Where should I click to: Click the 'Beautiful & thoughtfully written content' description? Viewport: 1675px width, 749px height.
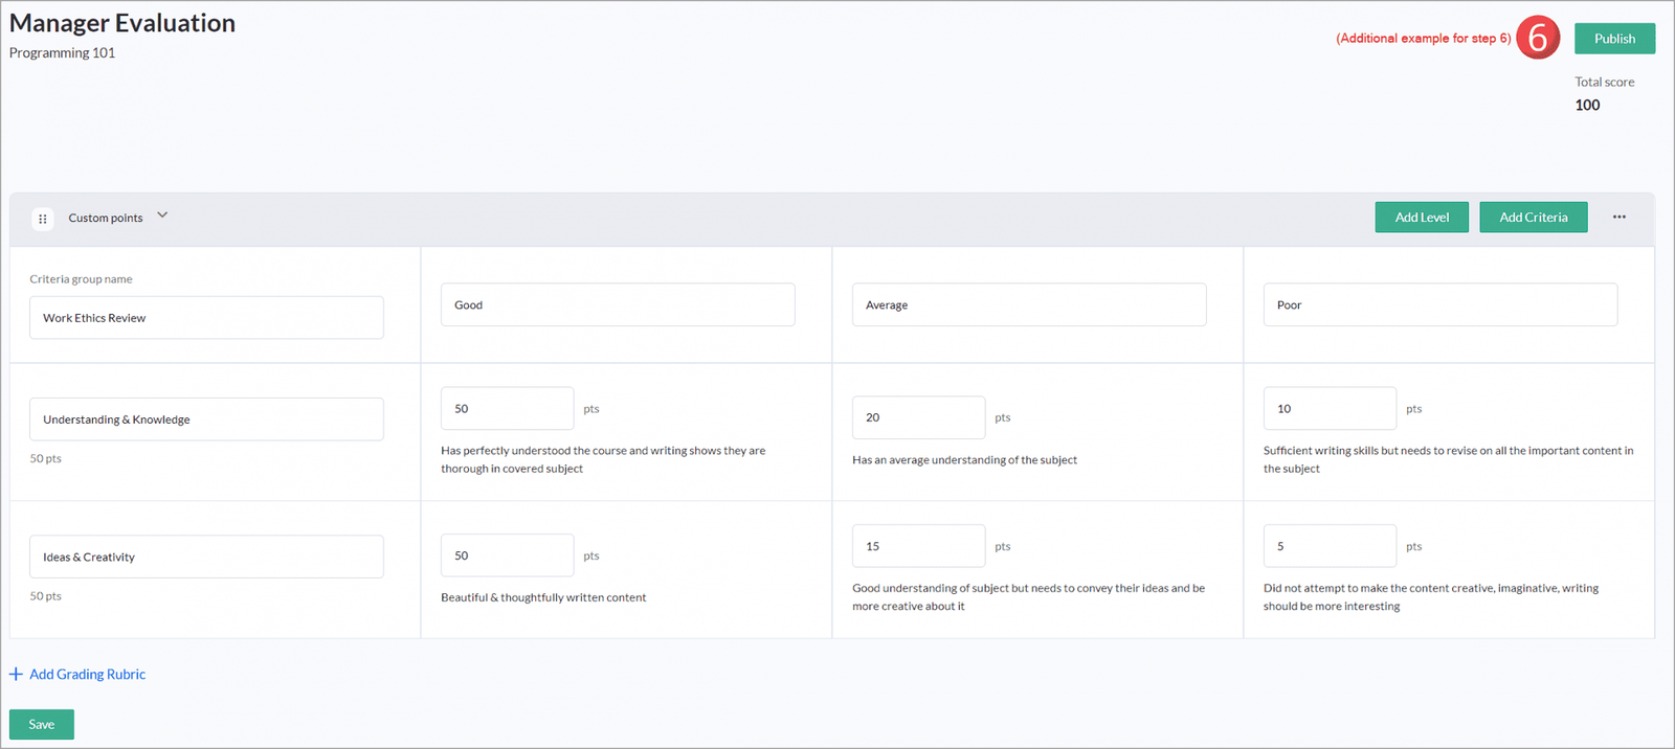[543, 598]
